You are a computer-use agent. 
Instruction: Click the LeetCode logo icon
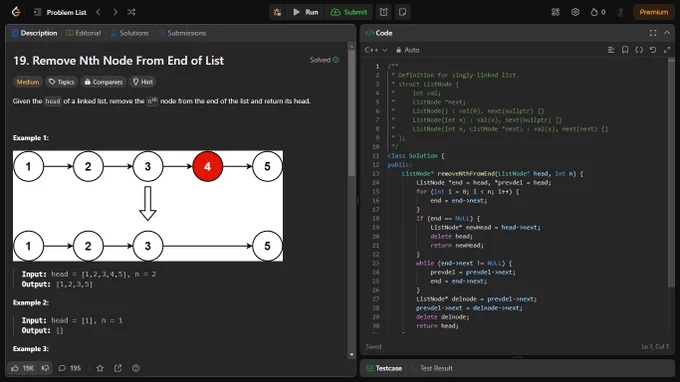(x=16, y=12)
